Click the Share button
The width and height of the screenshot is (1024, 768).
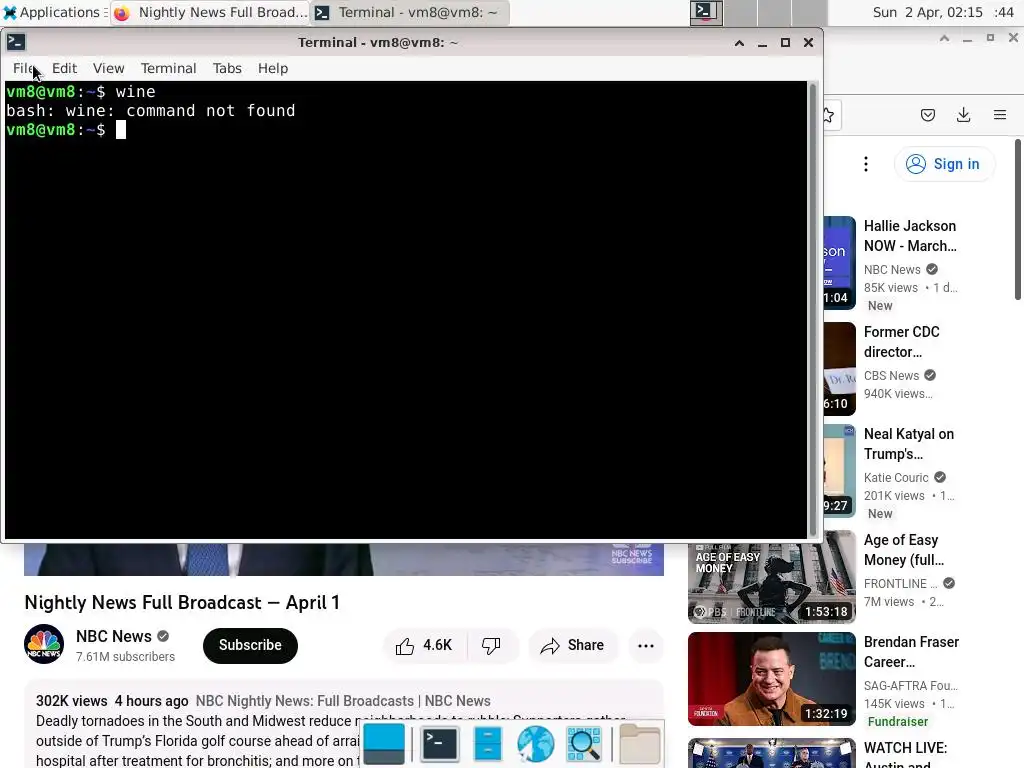point(573,645)
